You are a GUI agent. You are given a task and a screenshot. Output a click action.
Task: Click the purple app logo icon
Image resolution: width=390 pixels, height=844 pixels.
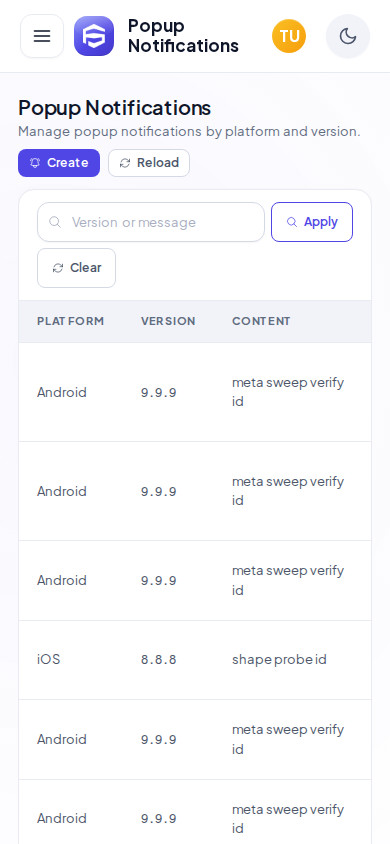[94, 36]
